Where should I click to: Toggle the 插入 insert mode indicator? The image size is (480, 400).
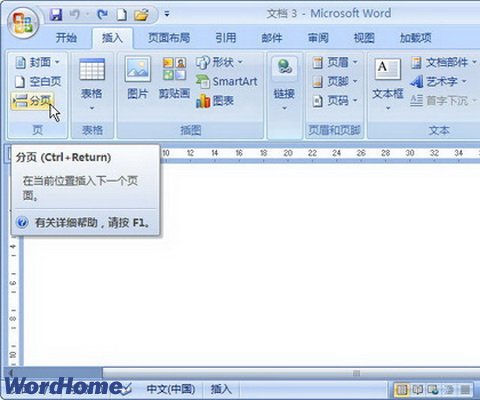tap(221, 389)
